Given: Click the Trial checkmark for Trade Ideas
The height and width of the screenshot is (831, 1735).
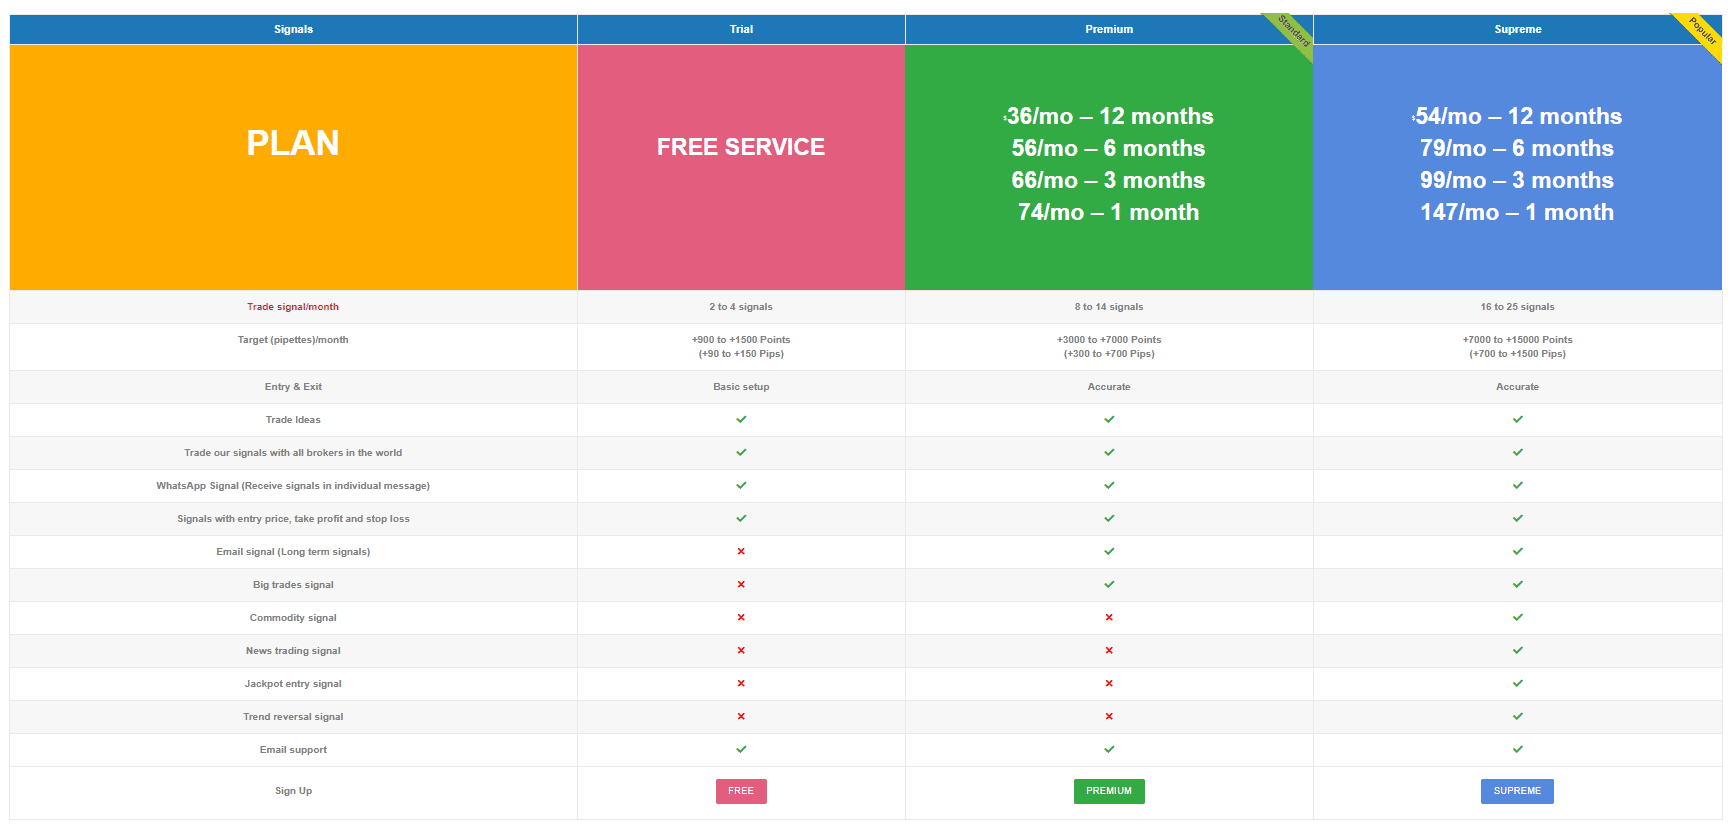Looking at the screenshot, I should pos(741,420).
